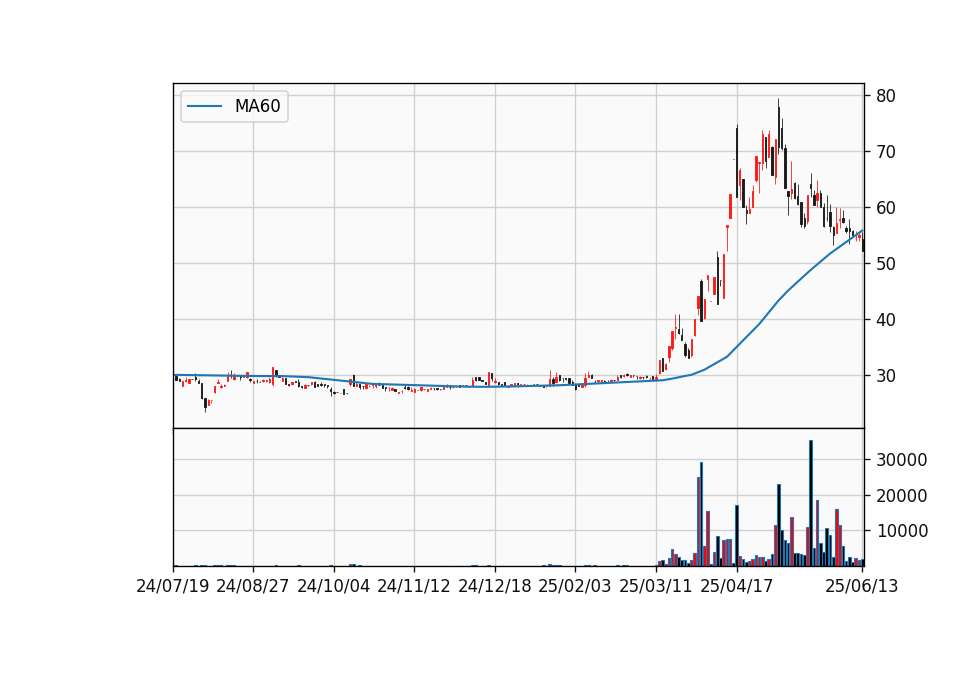Click the tallest volume bar above 30000
Screen dimensions: 960x690
[x=811, y=503]
